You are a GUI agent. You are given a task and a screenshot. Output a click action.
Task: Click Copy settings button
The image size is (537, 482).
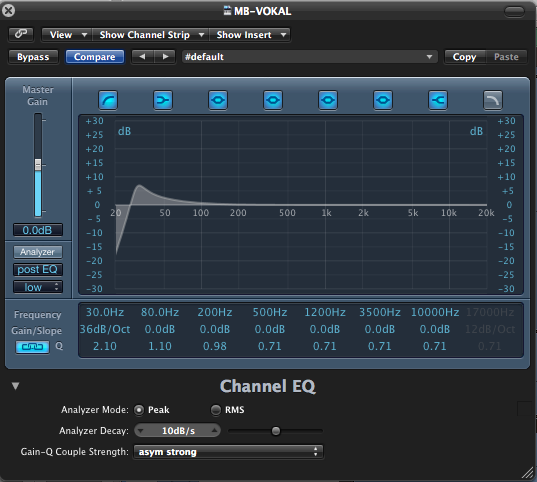coord(465,57)
